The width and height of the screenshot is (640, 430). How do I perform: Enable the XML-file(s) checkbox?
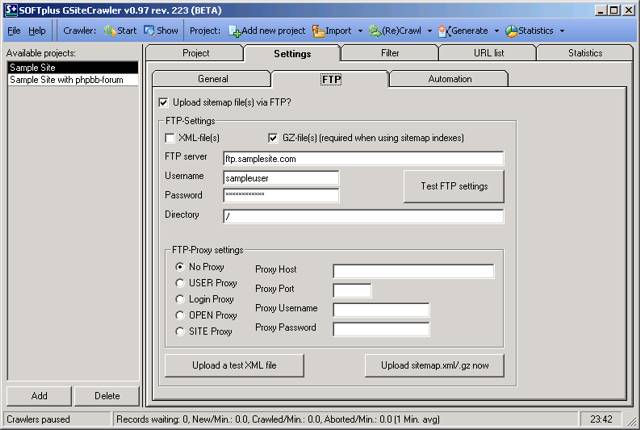169,138
